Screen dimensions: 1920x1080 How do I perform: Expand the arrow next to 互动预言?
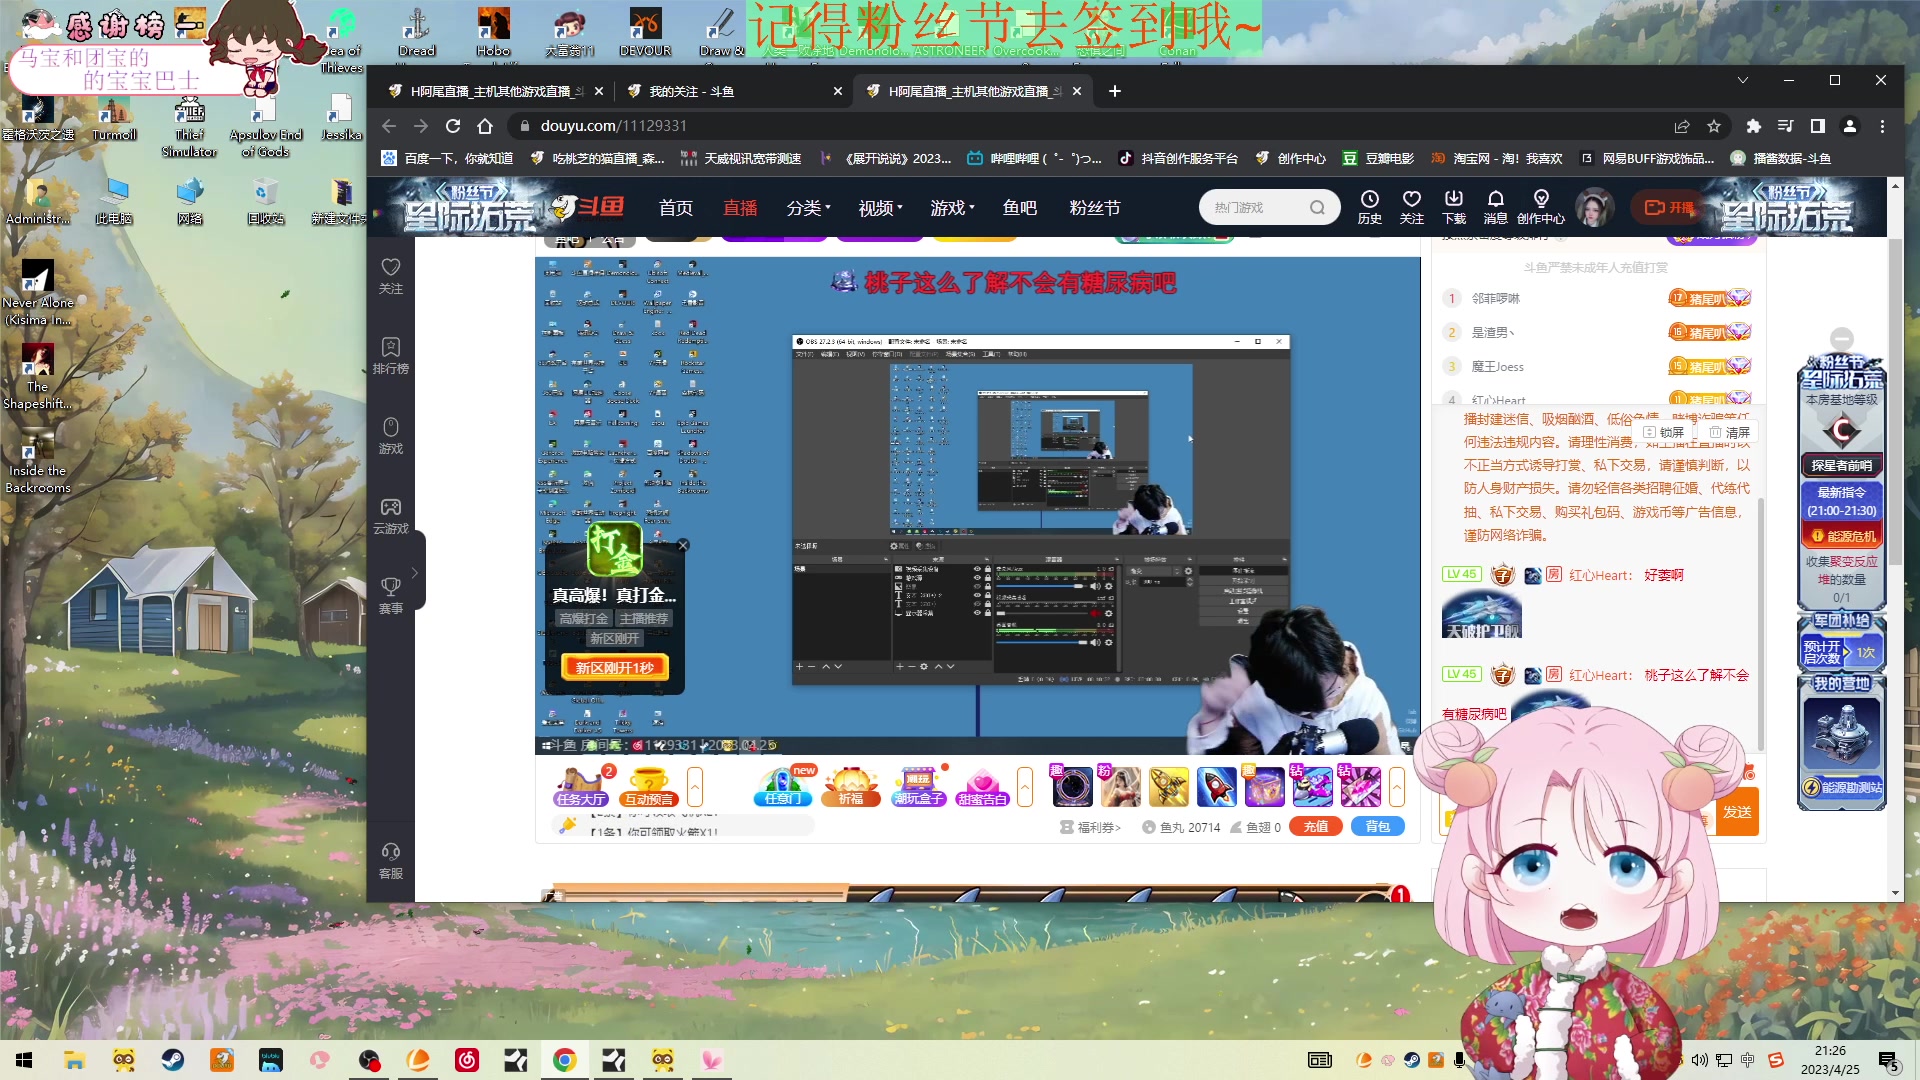pos(695,787)
